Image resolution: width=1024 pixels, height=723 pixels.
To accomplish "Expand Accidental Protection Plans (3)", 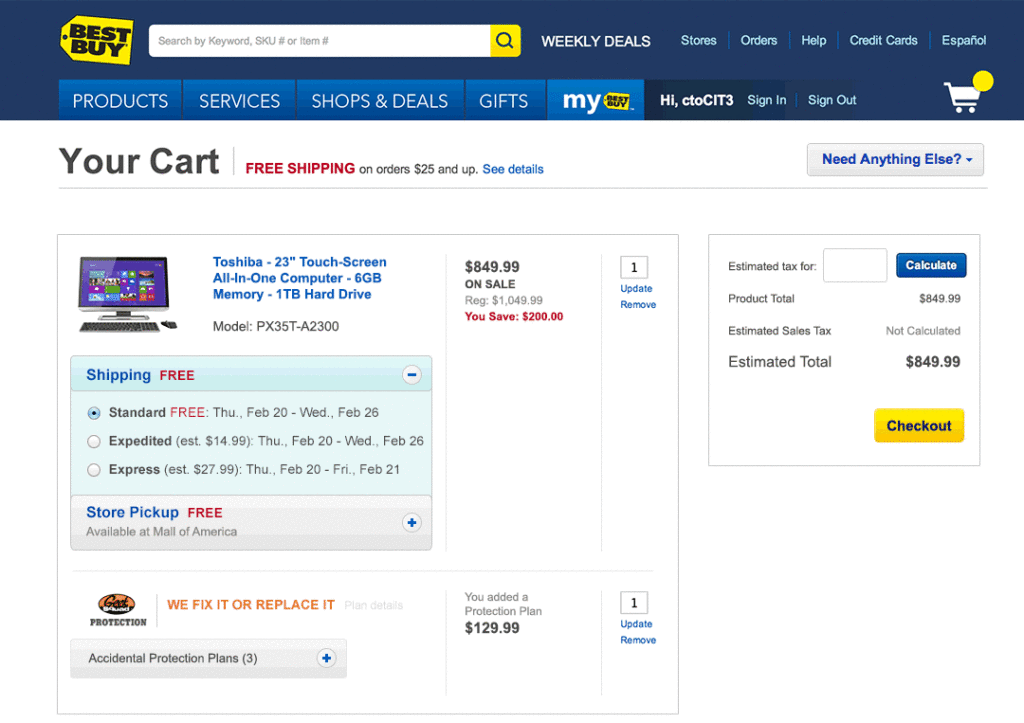I will point(326,658).
